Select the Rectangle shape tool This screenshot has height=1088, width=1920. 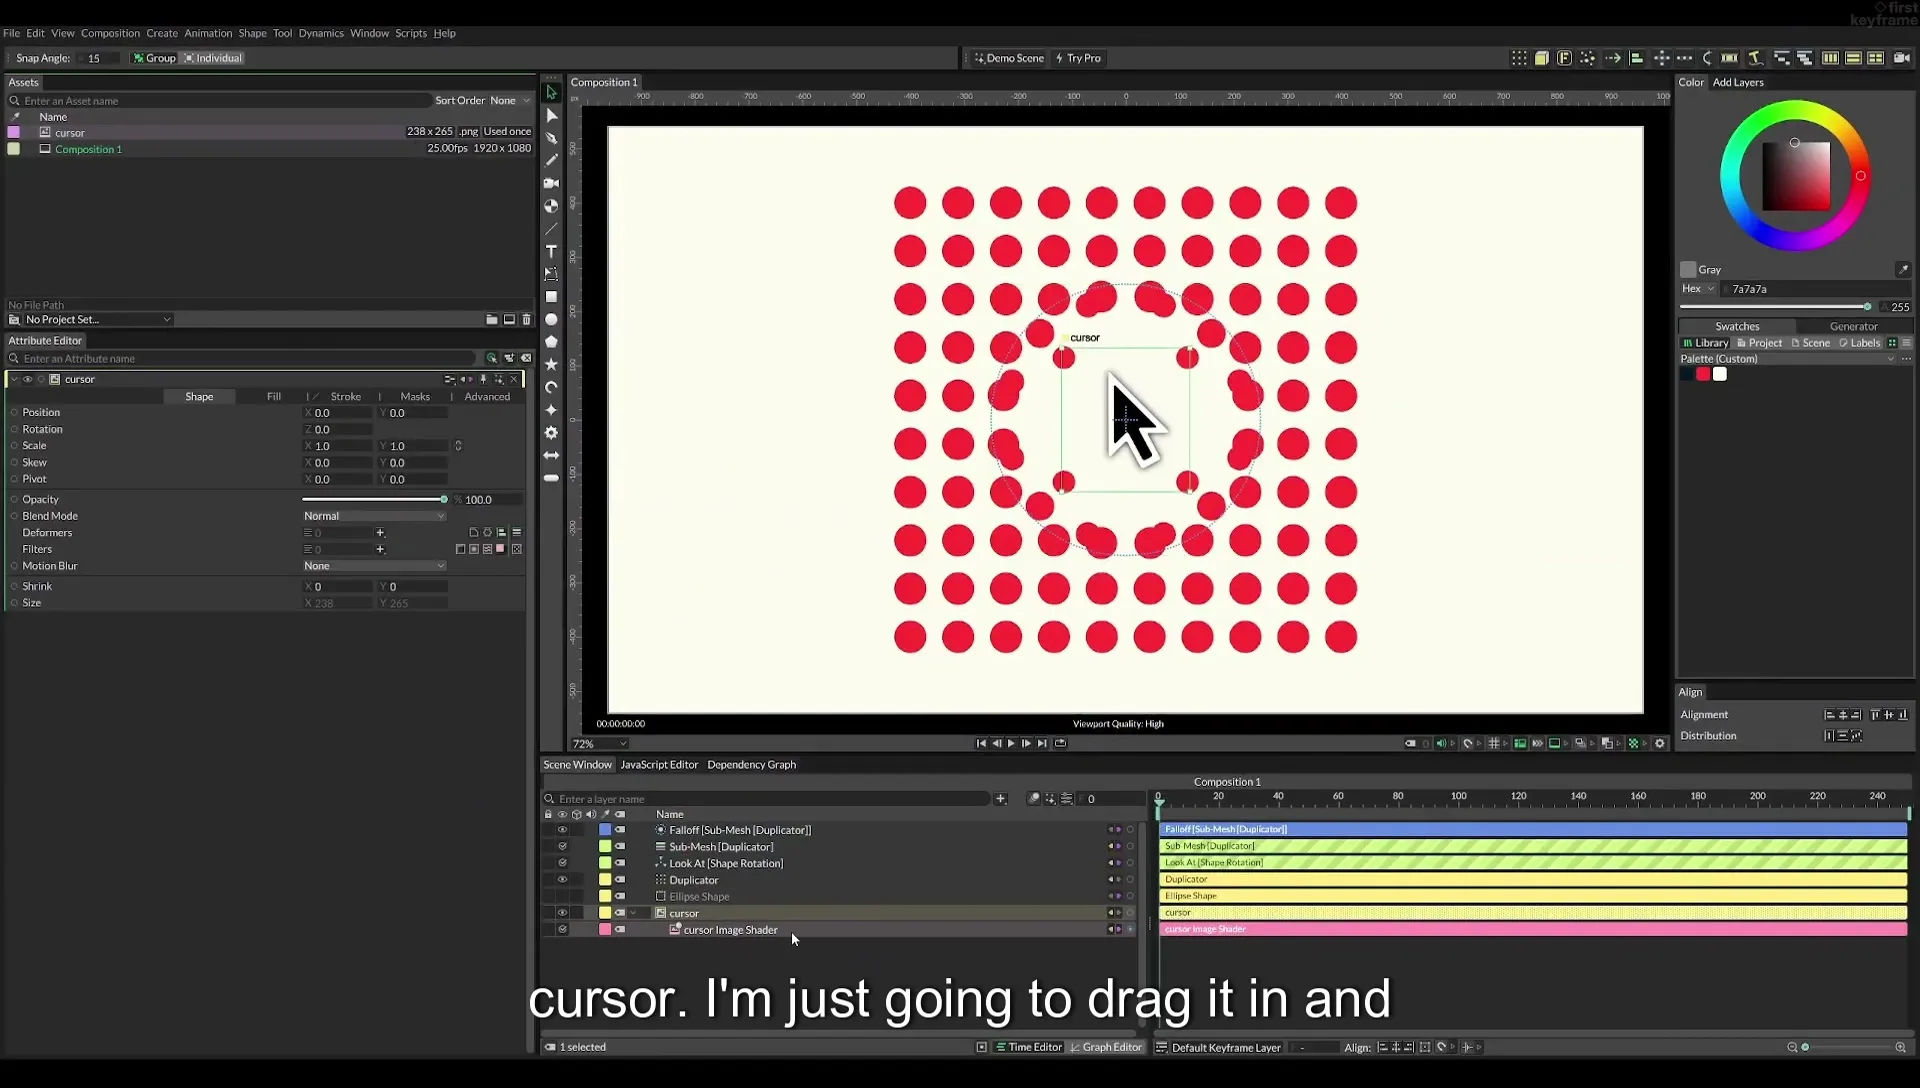coord(551,297)
